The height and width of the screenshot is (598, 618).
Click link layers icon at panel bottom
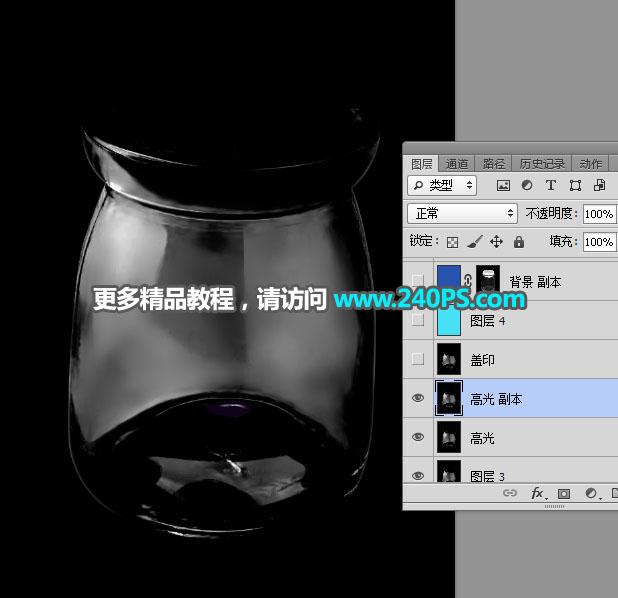pyautogui.click(x=510, y=493)
